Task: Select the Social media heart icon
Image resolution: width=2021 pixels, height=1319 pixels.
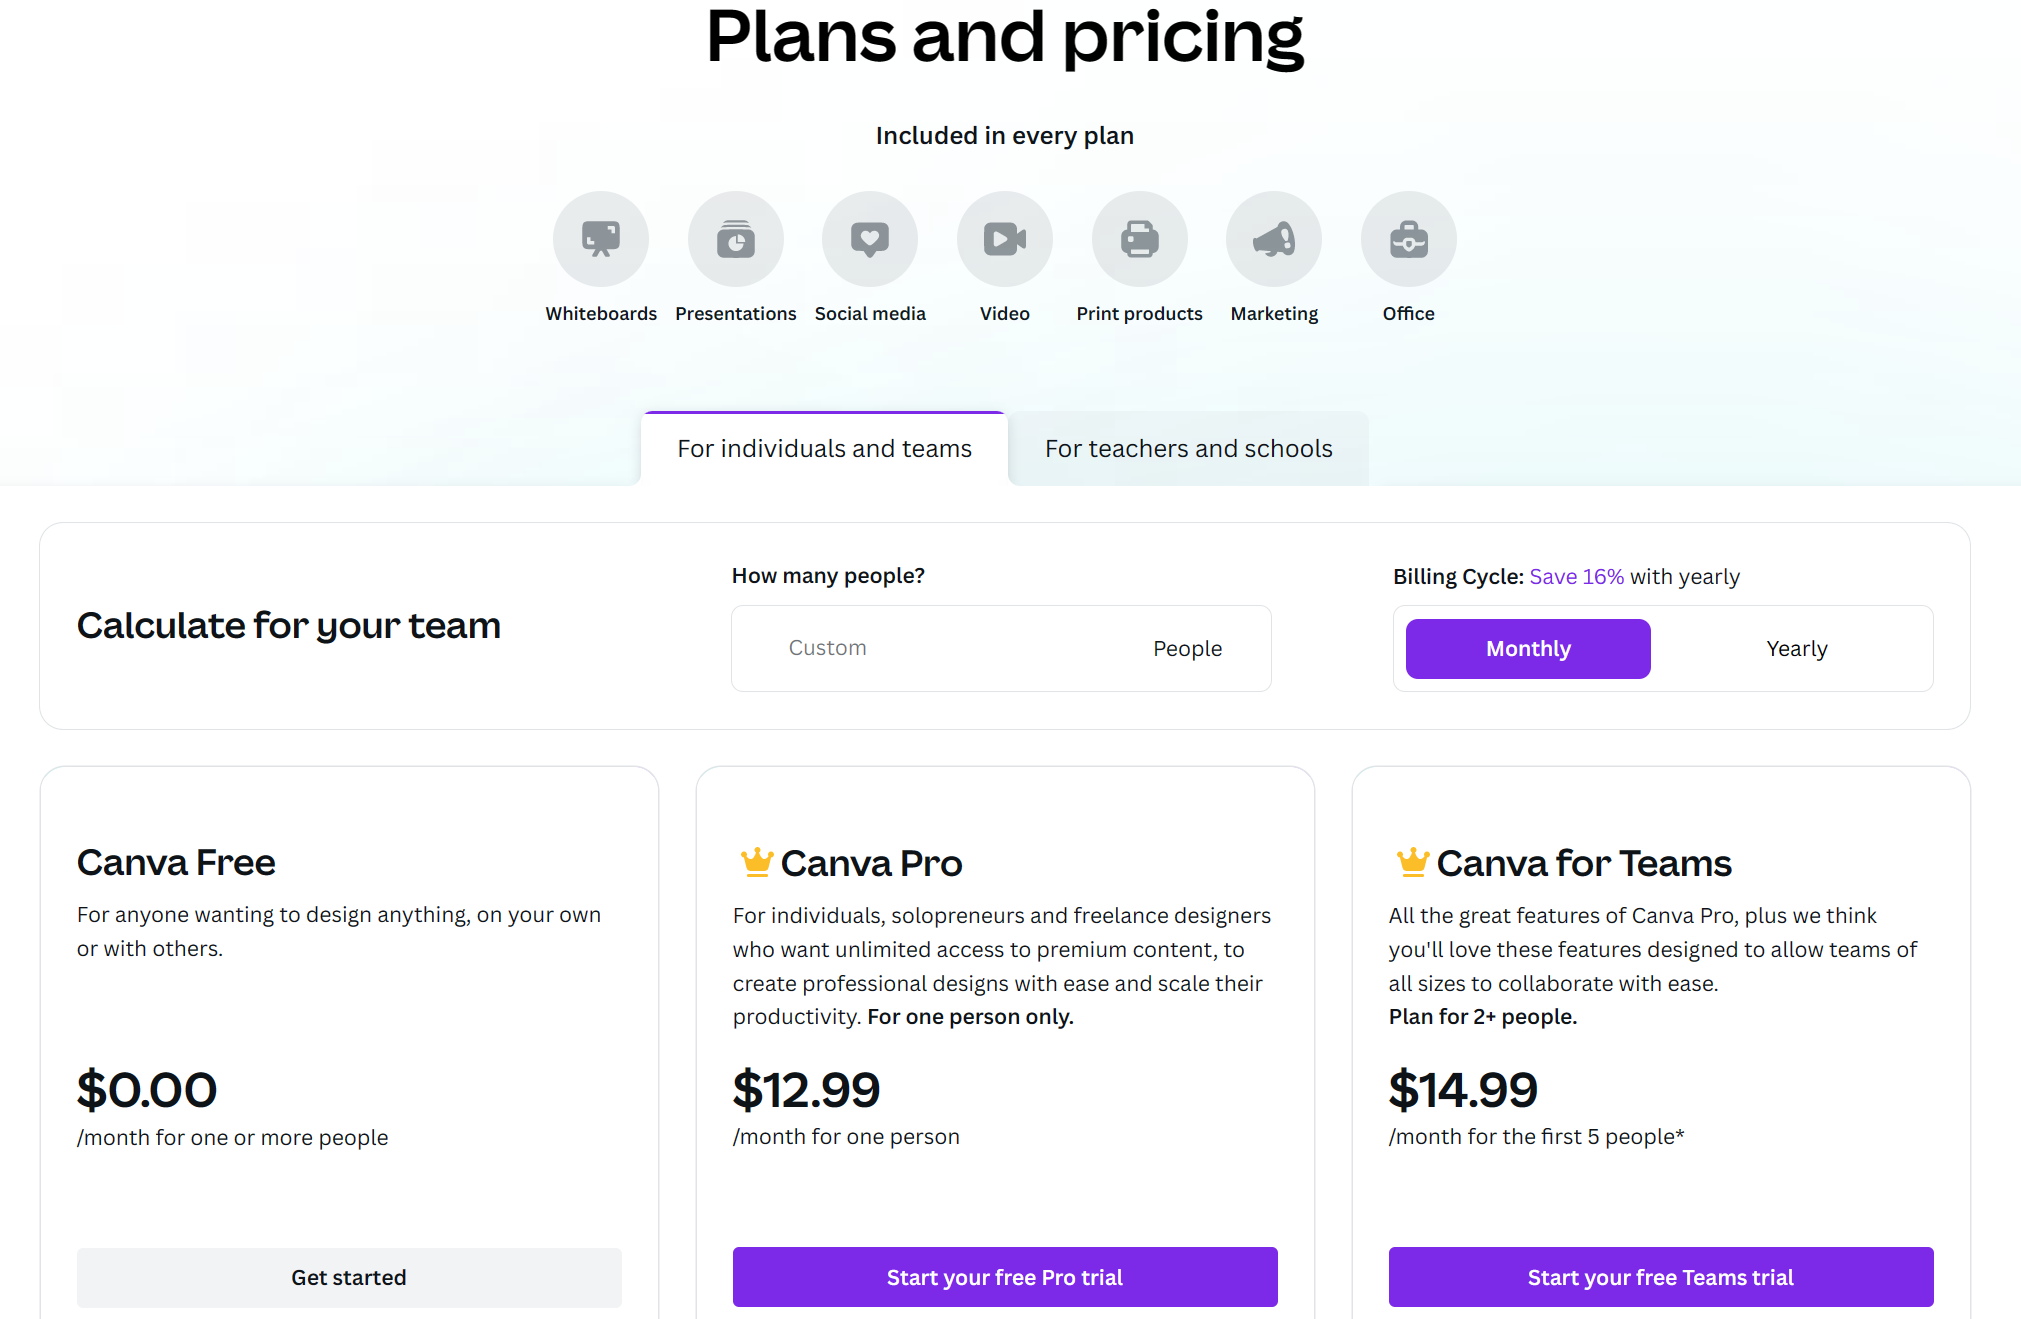Action: point(870,239)
